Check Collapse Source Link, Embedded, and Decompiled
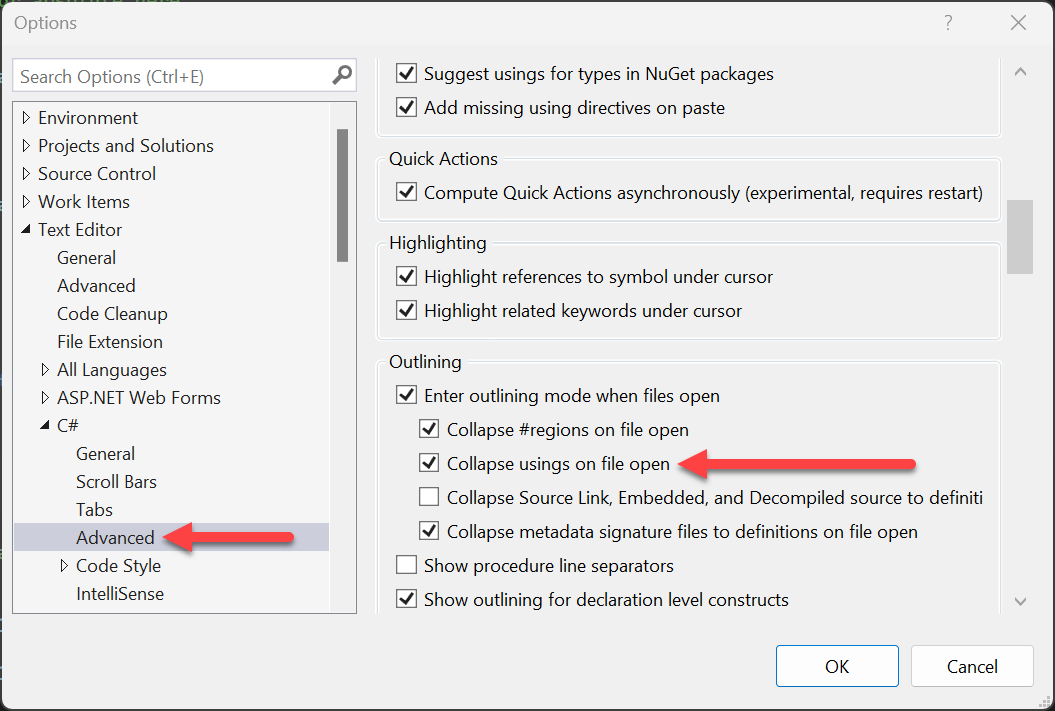 coord(429,497)
